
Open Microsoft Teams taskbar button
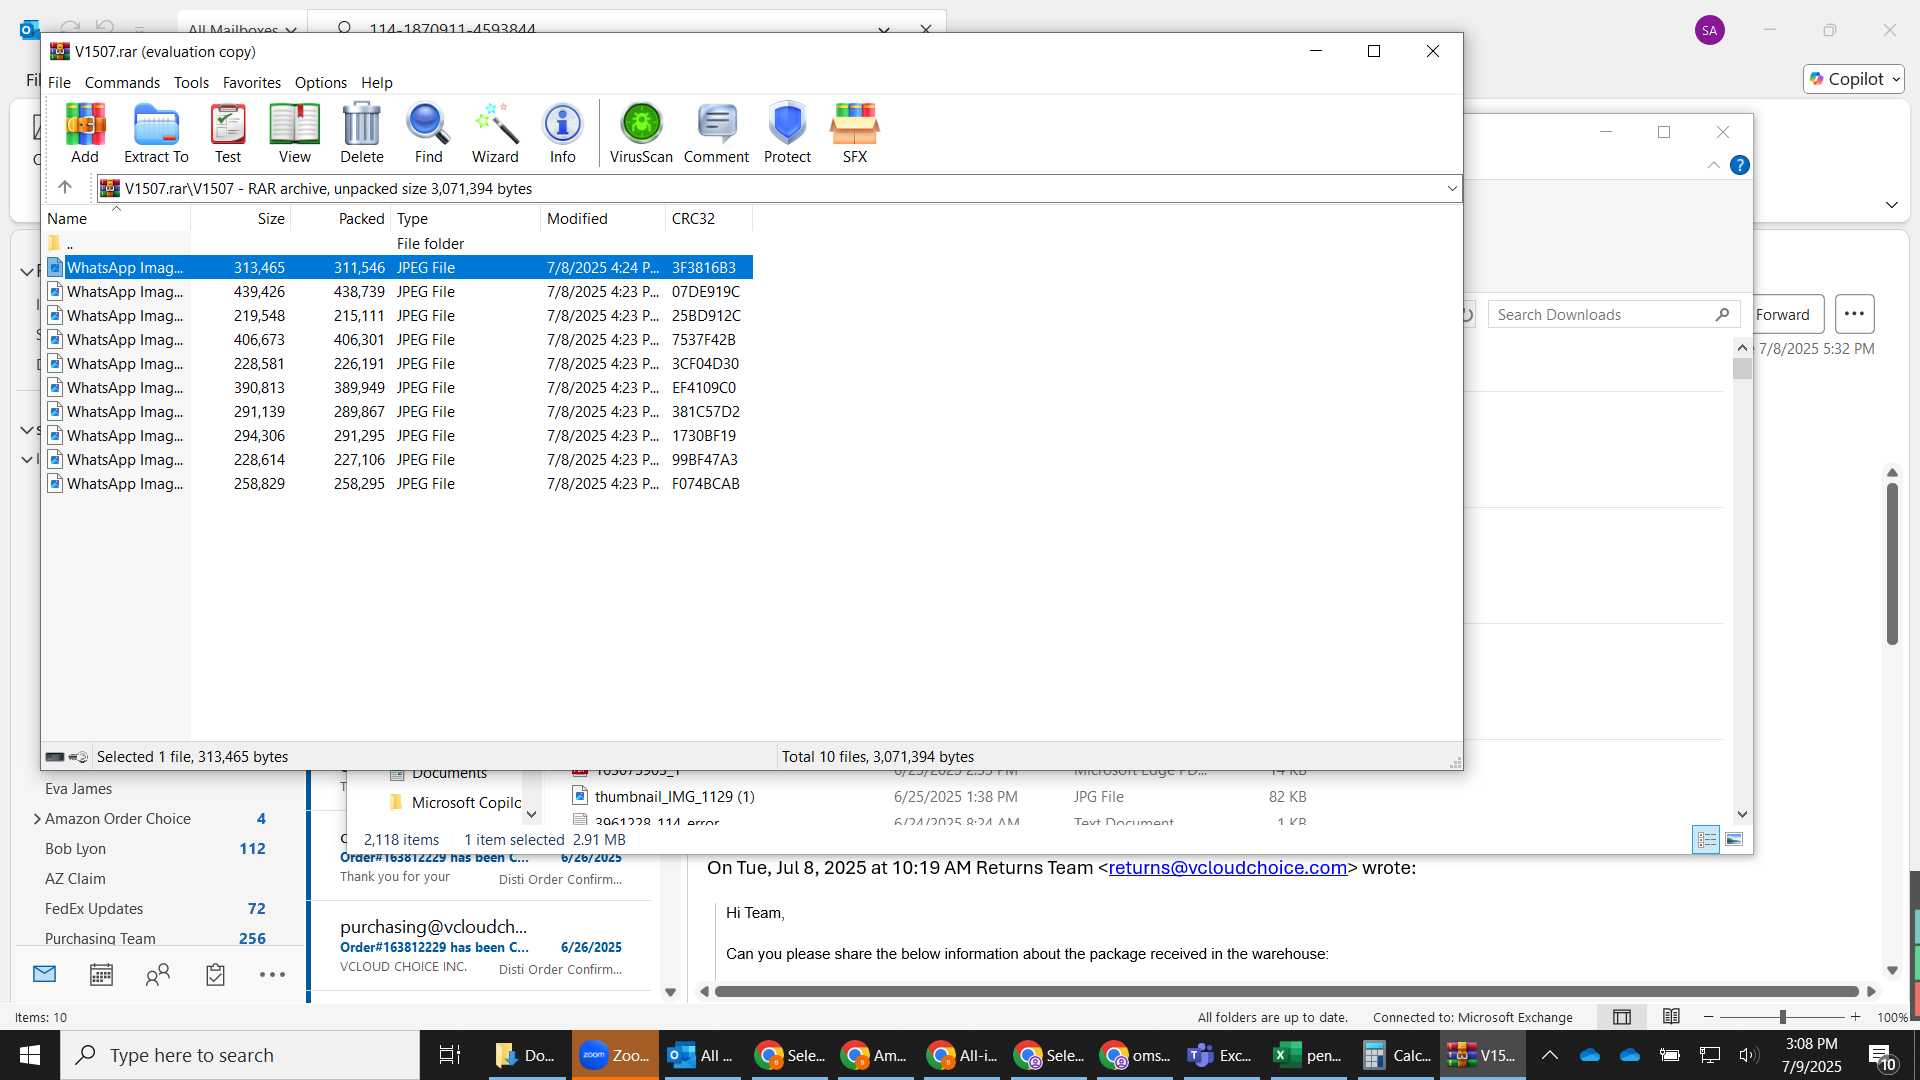1219,1055
